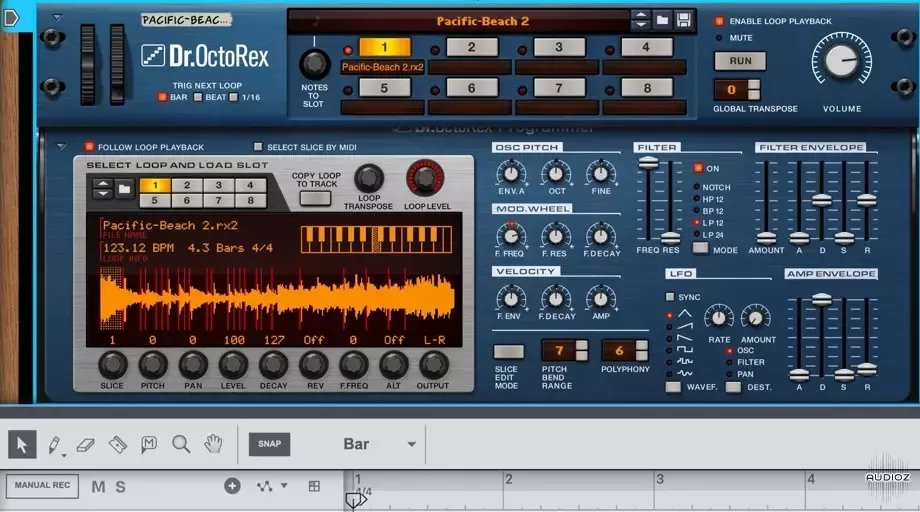Select the Eraser tool

coord(86,445)
